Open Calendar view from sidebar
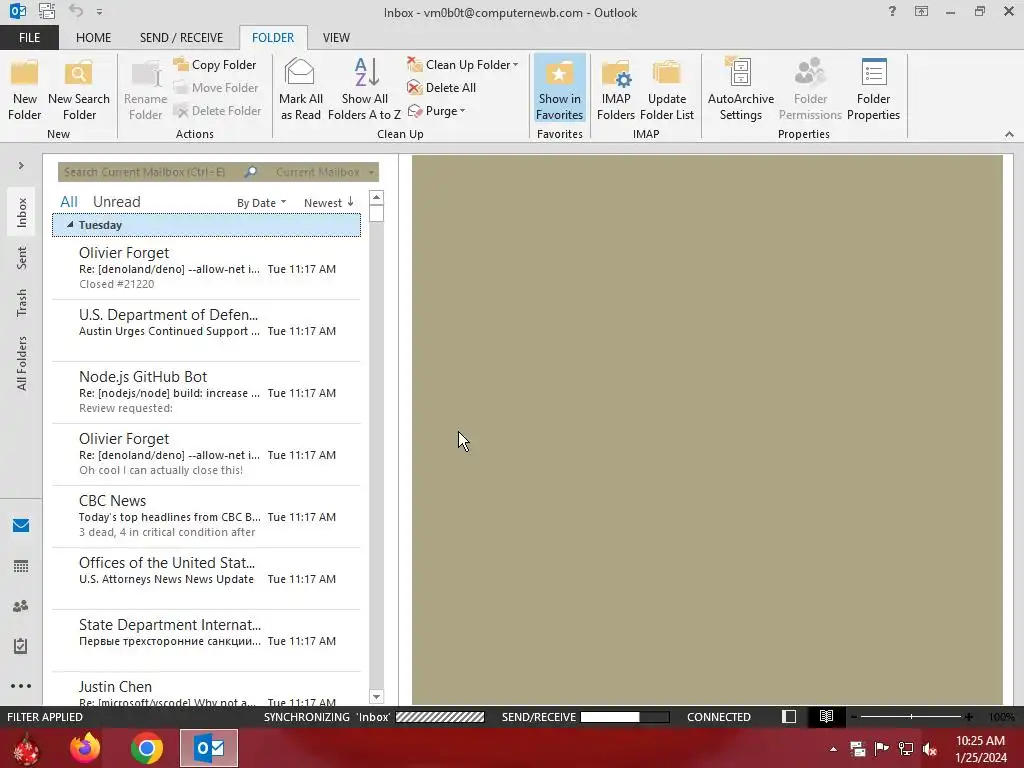Screen dimensions: 1024x768 click(x=21, y=566)
